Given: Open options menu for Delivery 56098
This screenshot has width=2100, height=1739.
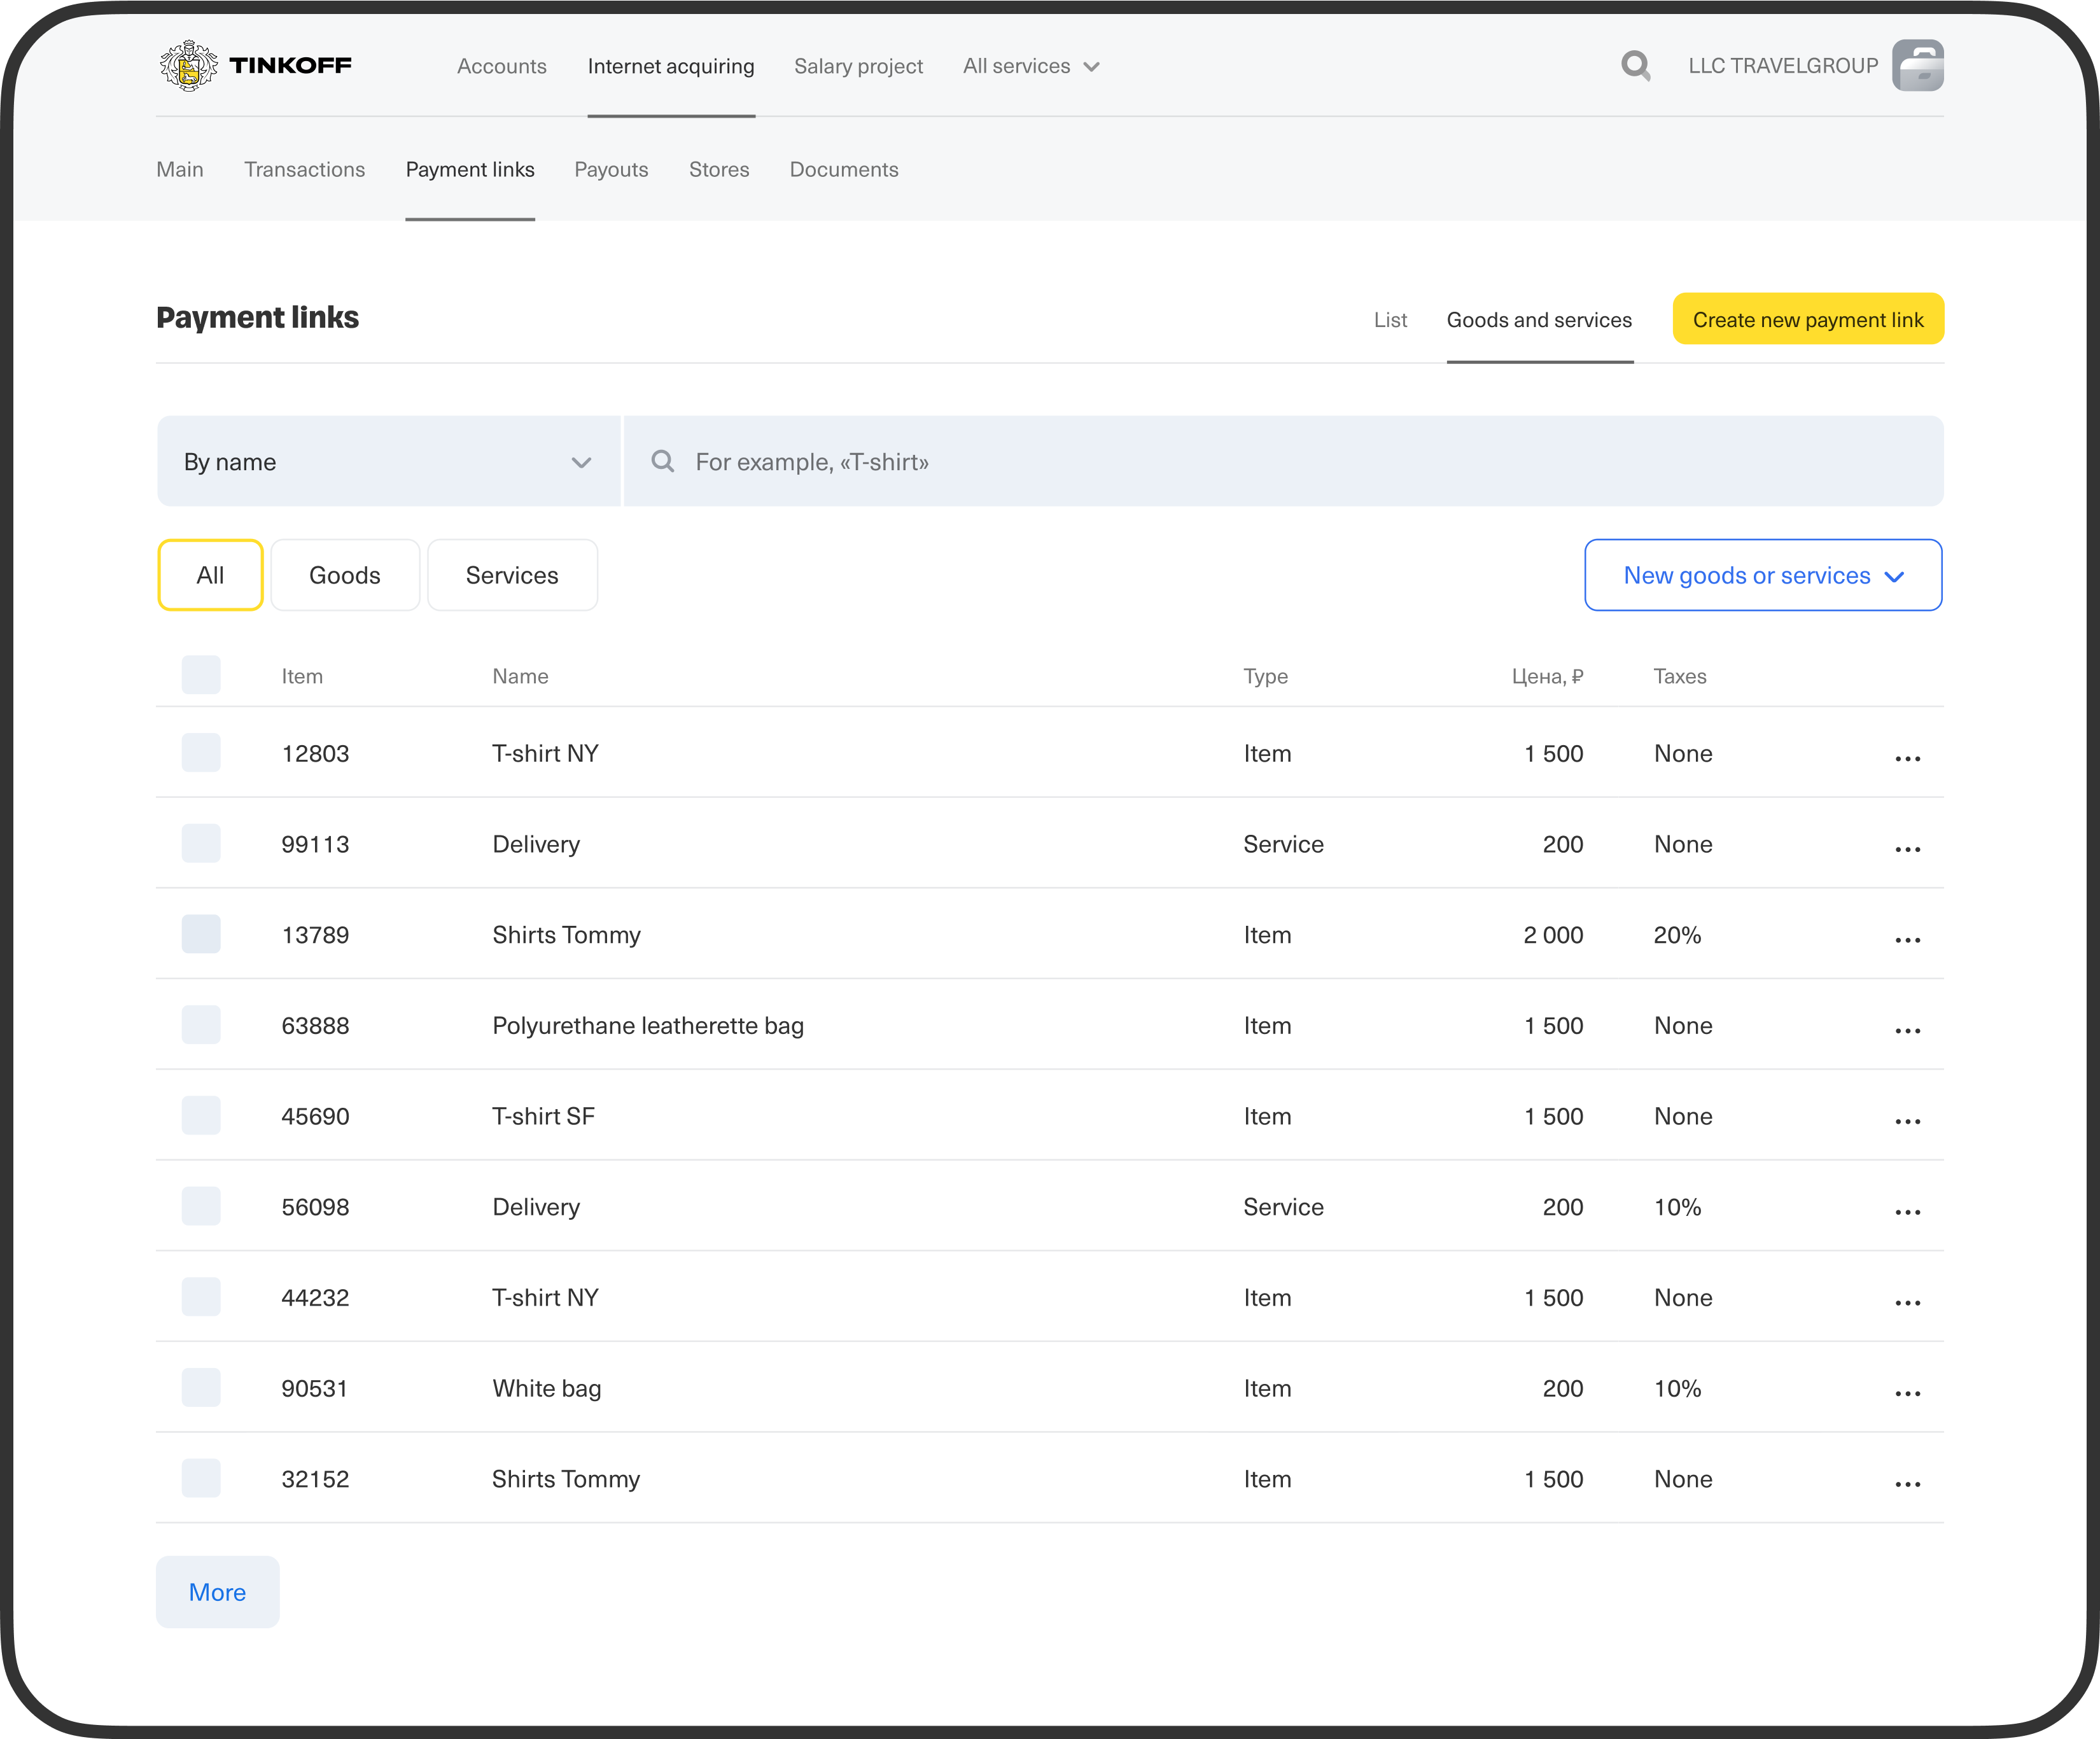Looking at the screenshot, I should coord(1907,1212).
